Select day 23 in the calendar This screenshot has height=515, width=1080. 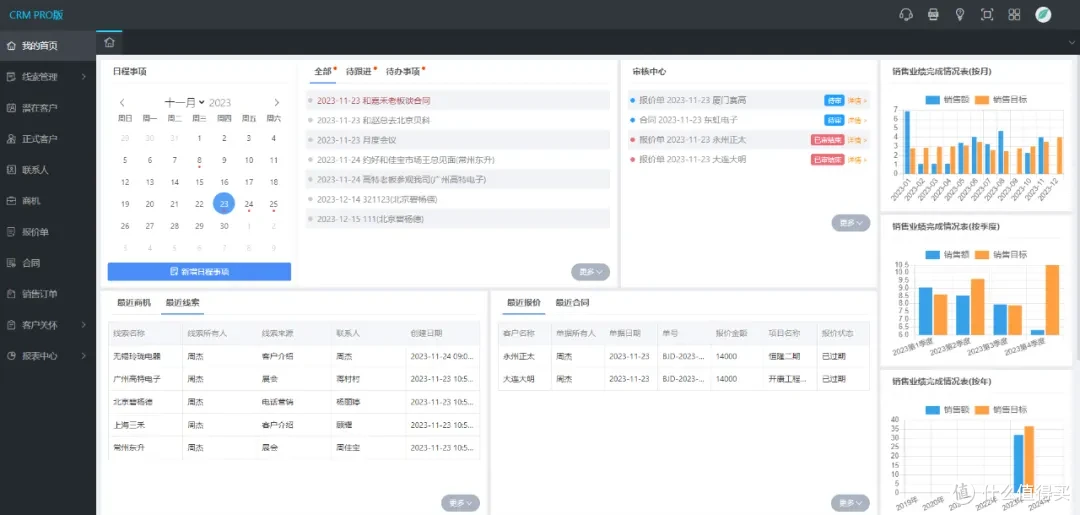pos(224,204)
